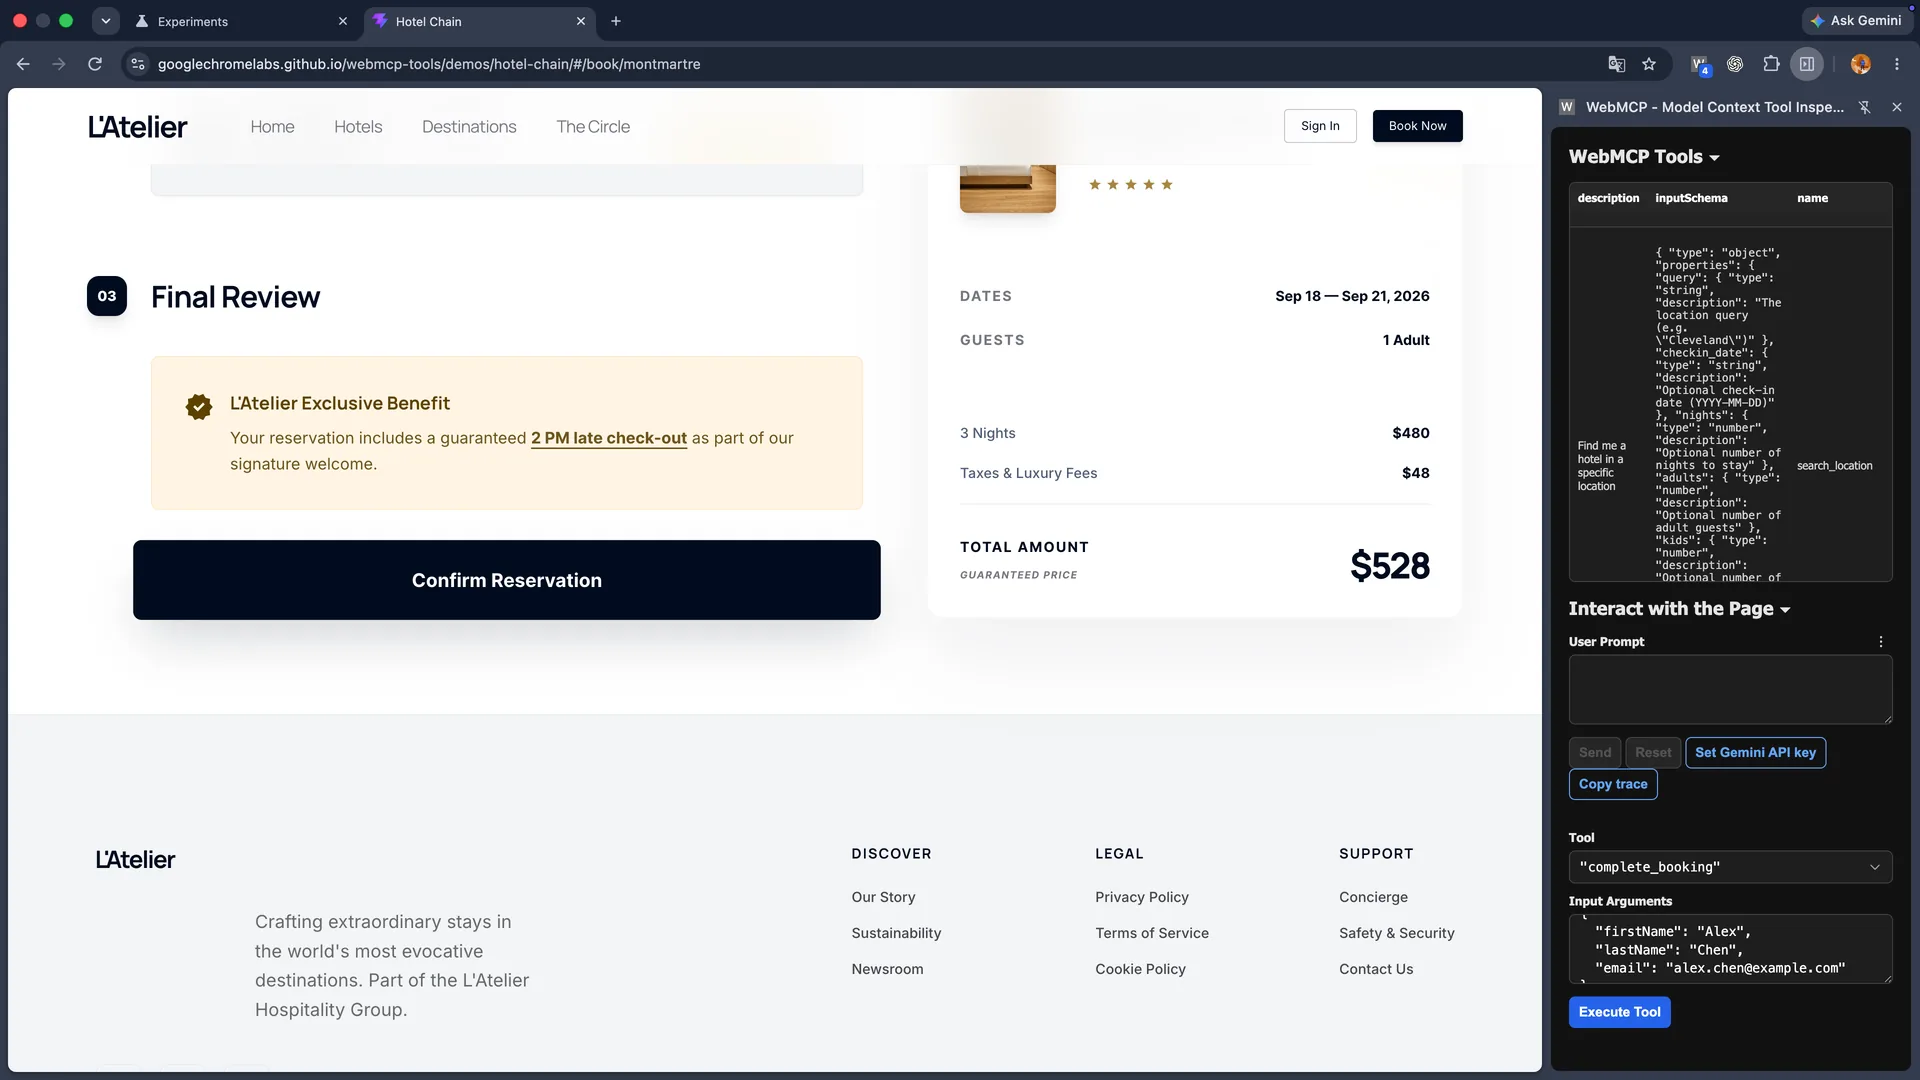Click the search_location tool name cell
The image size is (1920, 1080).
tap(1834, 466)
